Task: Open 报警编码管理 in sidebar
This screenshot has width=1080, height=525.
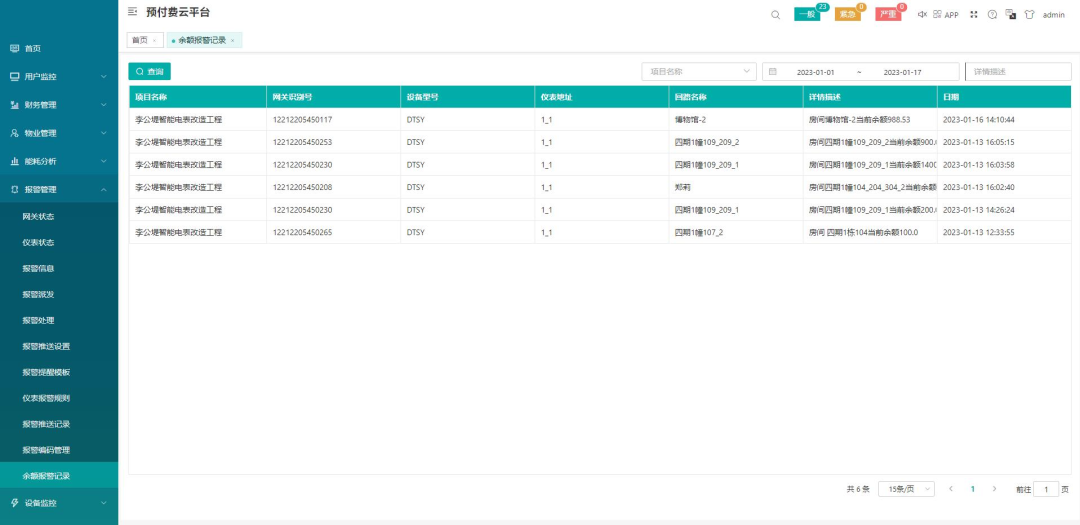Action: [x=46, y=450]
